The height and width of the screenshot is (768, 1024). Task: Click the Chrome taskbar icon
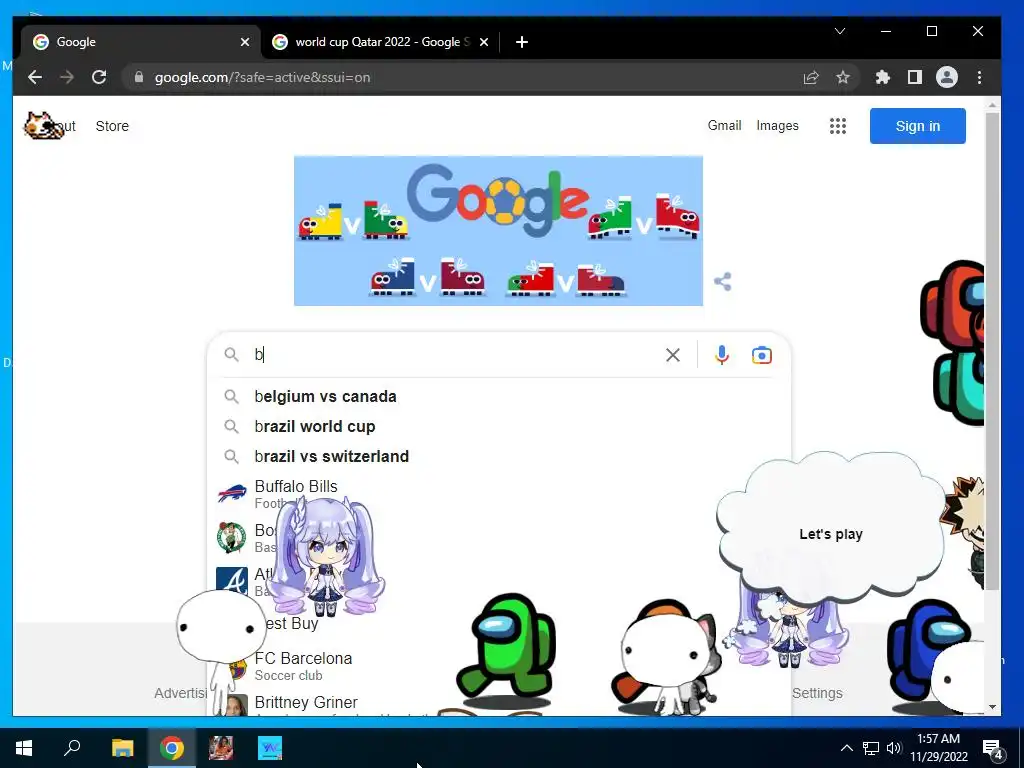[172, 748]
